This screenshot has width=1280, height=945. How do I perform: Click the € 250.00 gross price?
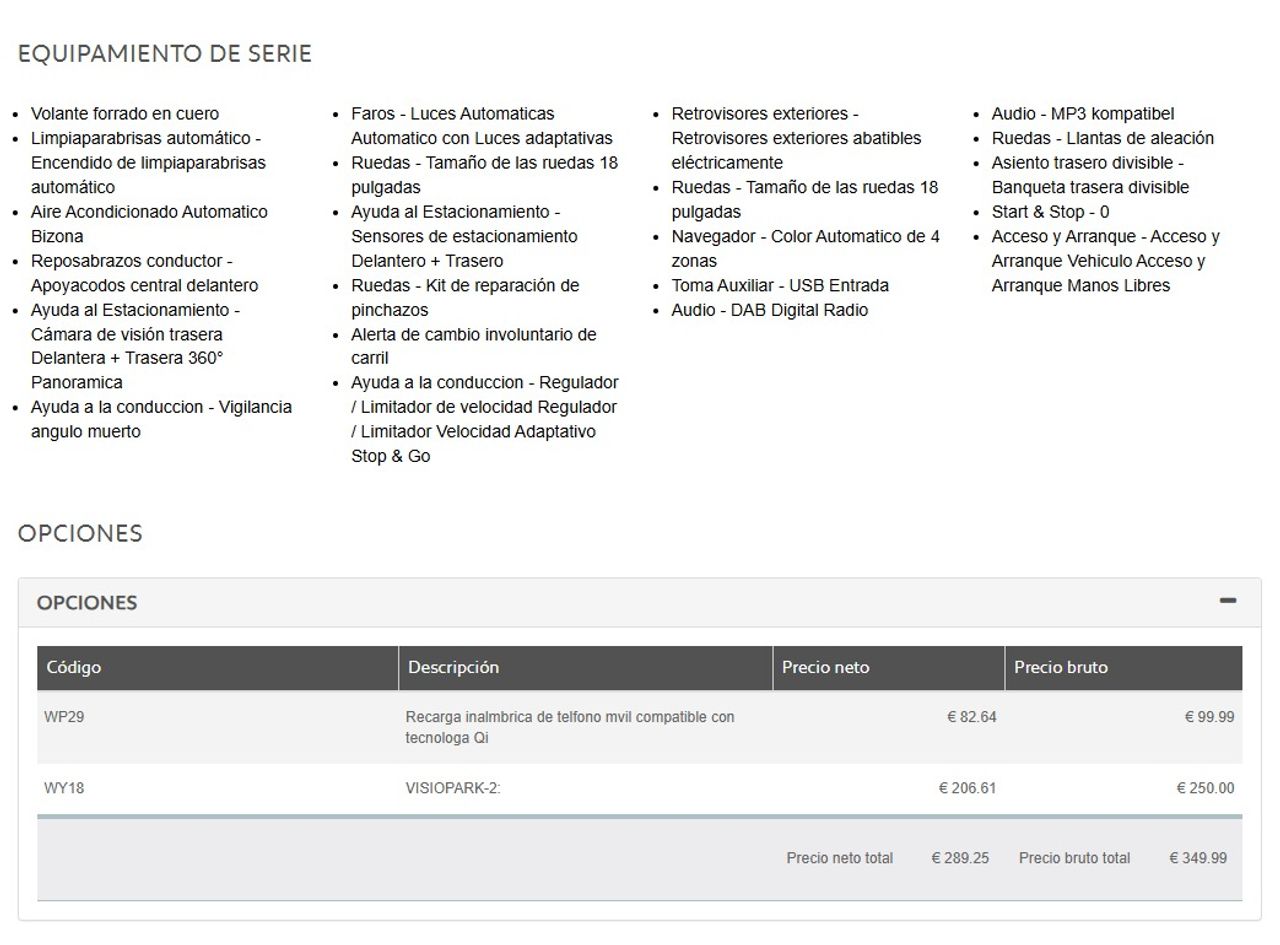(1204, 788)
